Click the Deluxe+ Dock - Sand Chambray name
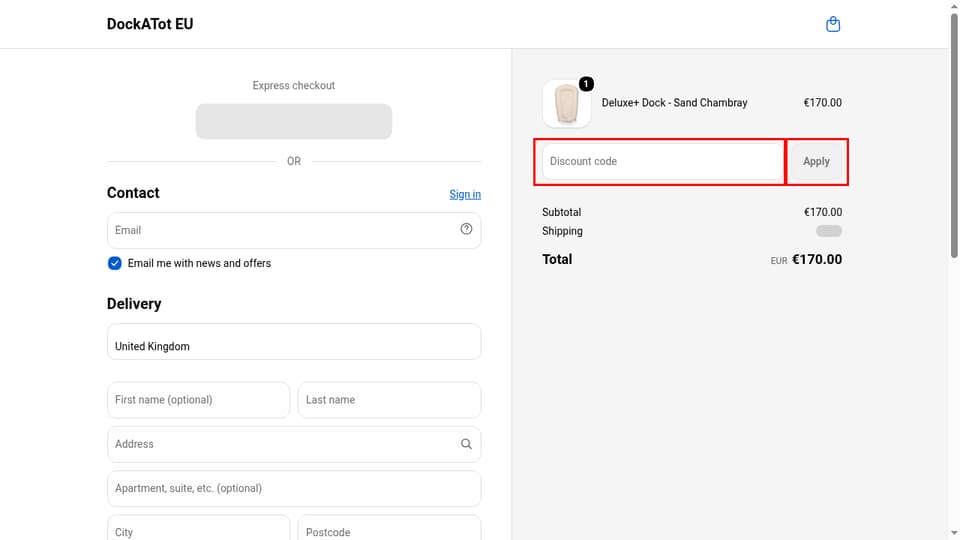The image size is (960, 540). pyautogui.click(x=674, y=103)
